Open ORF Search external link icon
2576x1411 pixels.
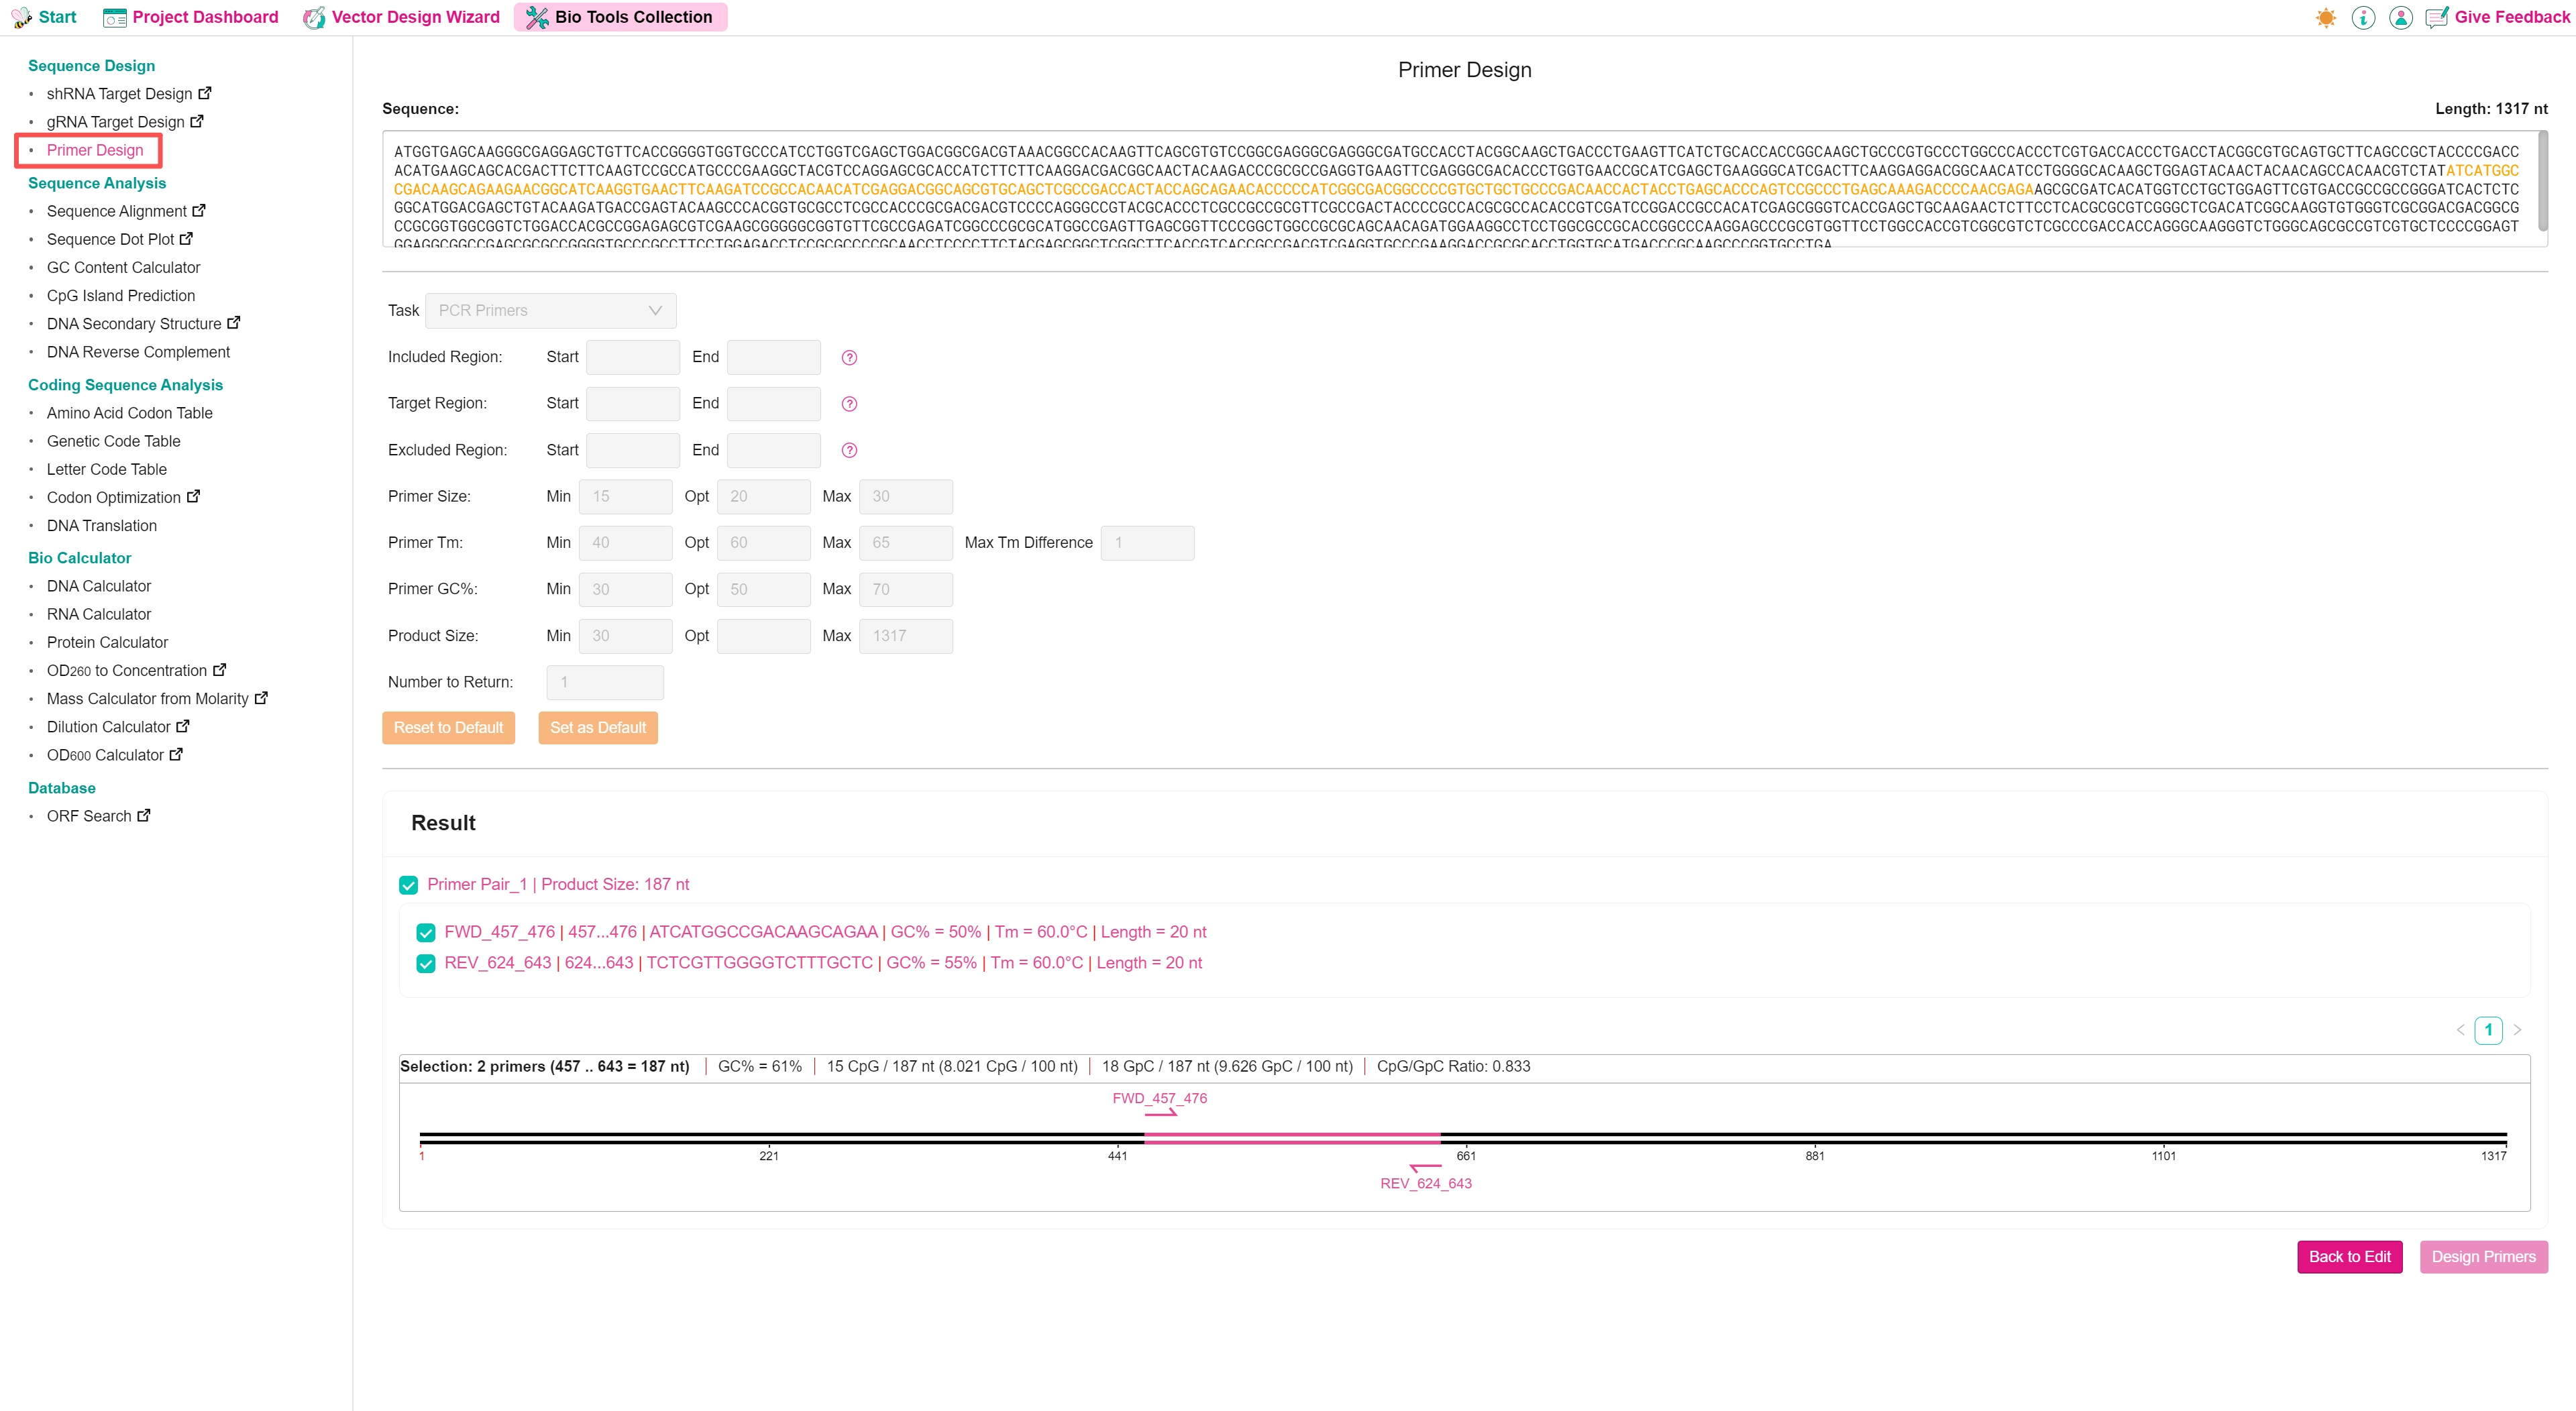[144, 815]
